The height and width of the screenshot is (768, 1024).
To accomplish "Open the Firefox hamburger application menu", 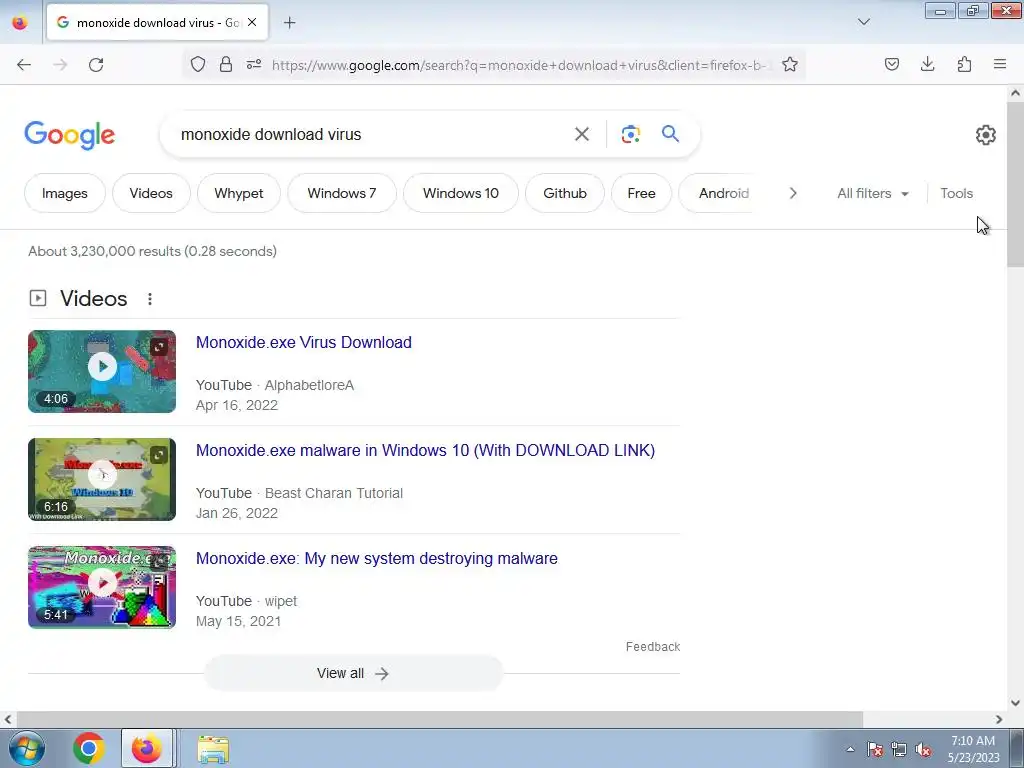I will pos(1000,64).
